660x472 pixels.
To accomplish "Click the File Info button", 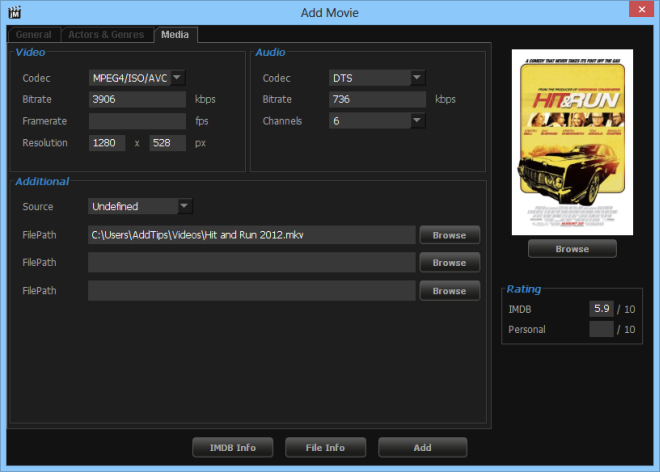I will [x=325, y=448].
